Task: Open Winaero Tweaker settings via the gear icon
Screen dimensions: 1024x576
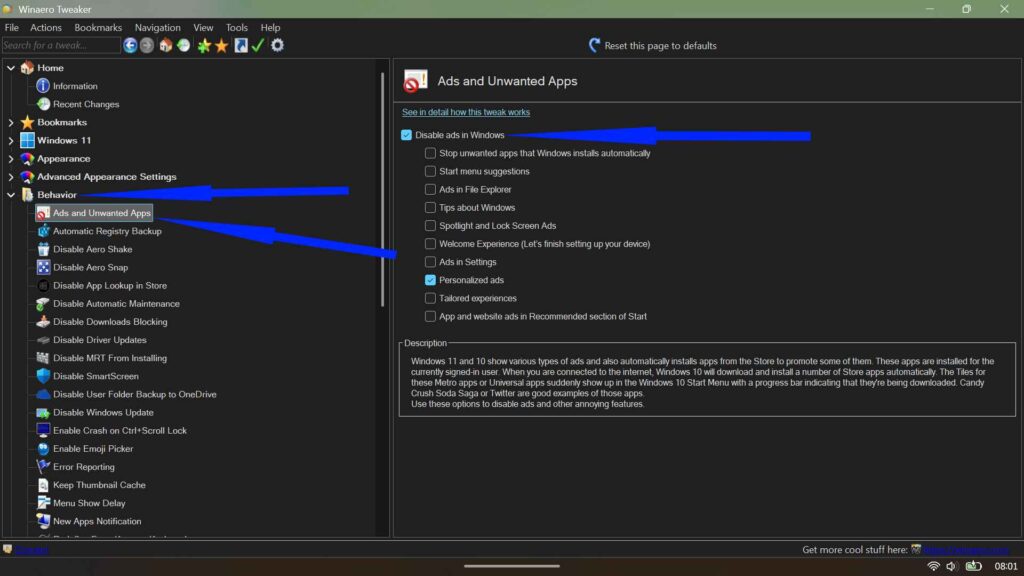Action: (277, 45)
